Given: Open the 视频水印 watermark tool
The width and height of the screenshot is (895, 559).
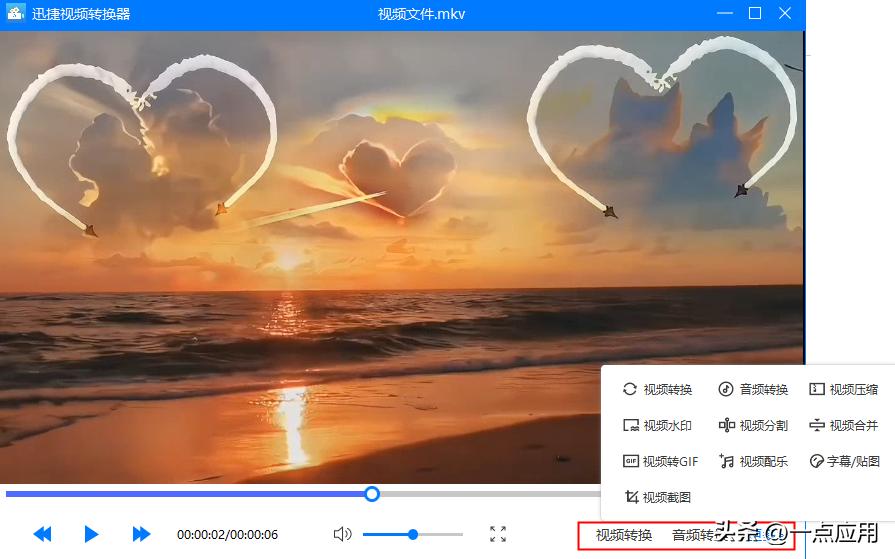Looking at the screenshot, I should (x=658, y=426).
